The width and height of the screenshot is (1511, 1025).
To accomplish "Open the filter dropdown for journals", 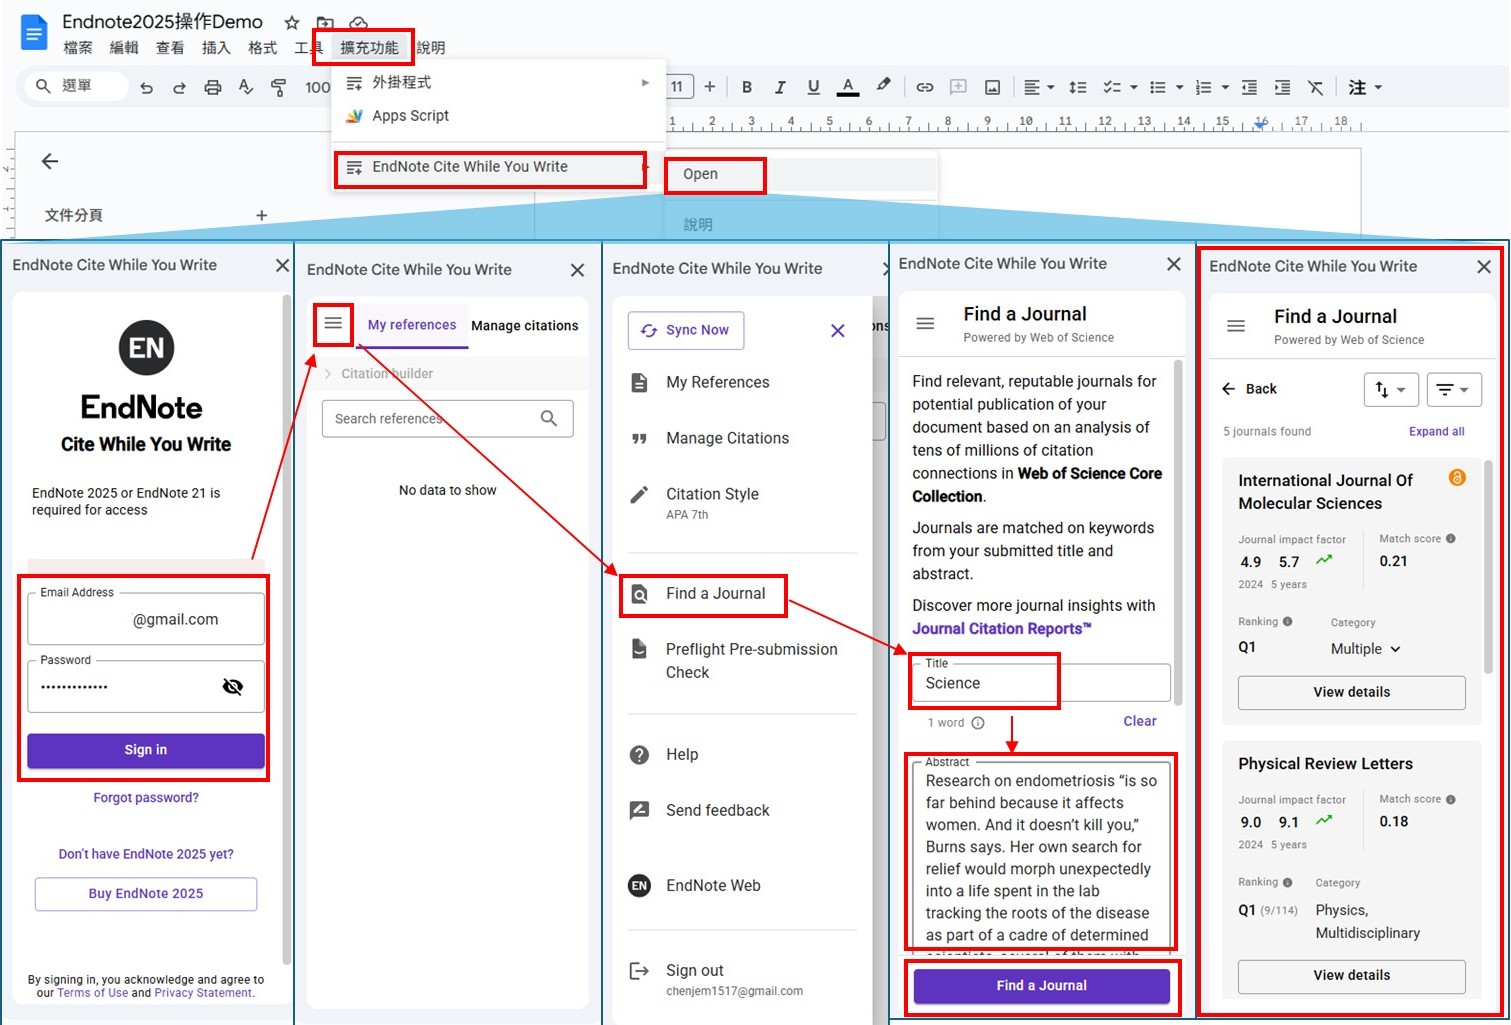I will (1453, 389).
